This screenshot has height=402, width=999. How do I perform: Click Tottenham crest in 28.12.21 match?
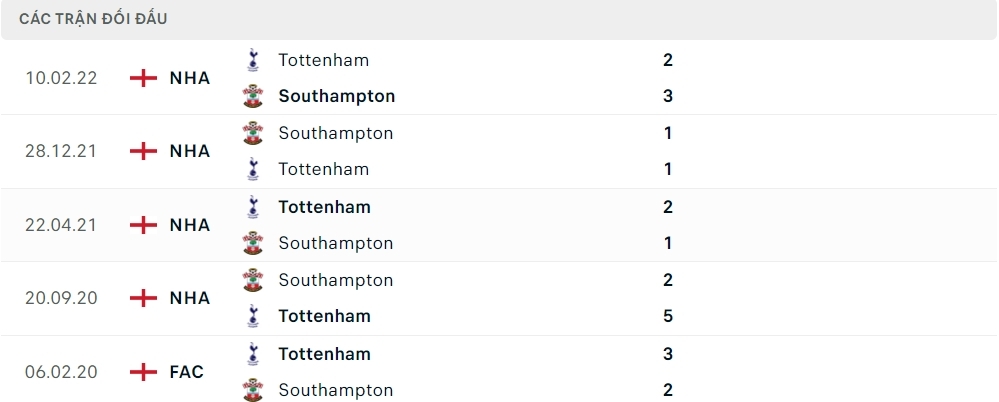pyautogui.click(x=253, y=169)
